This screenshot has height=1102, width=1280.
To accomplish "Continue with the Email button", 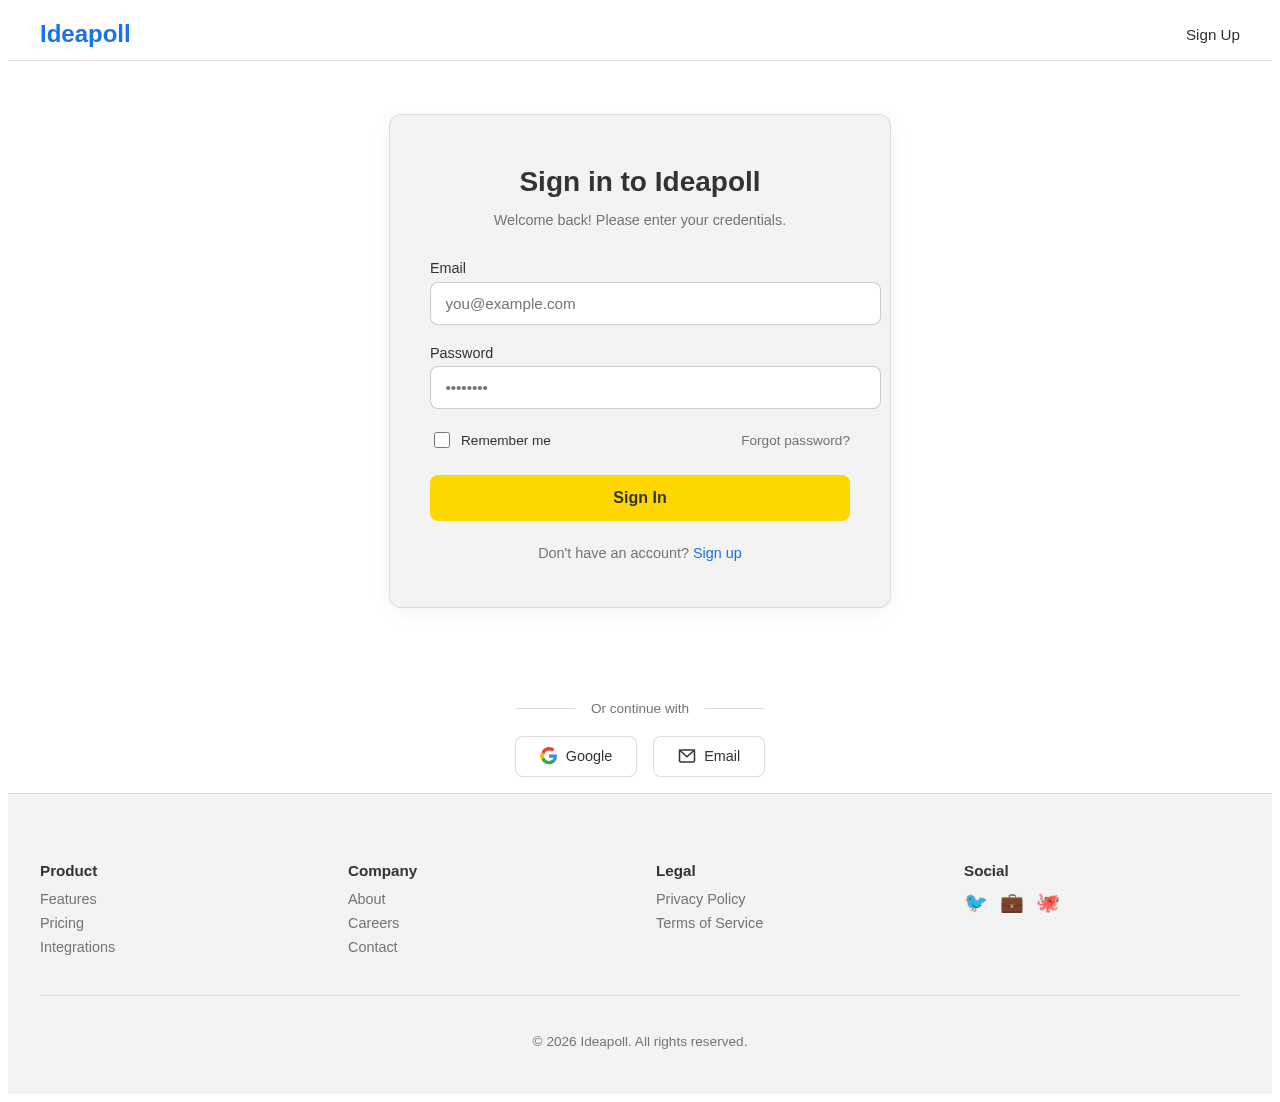I will 709,756.
